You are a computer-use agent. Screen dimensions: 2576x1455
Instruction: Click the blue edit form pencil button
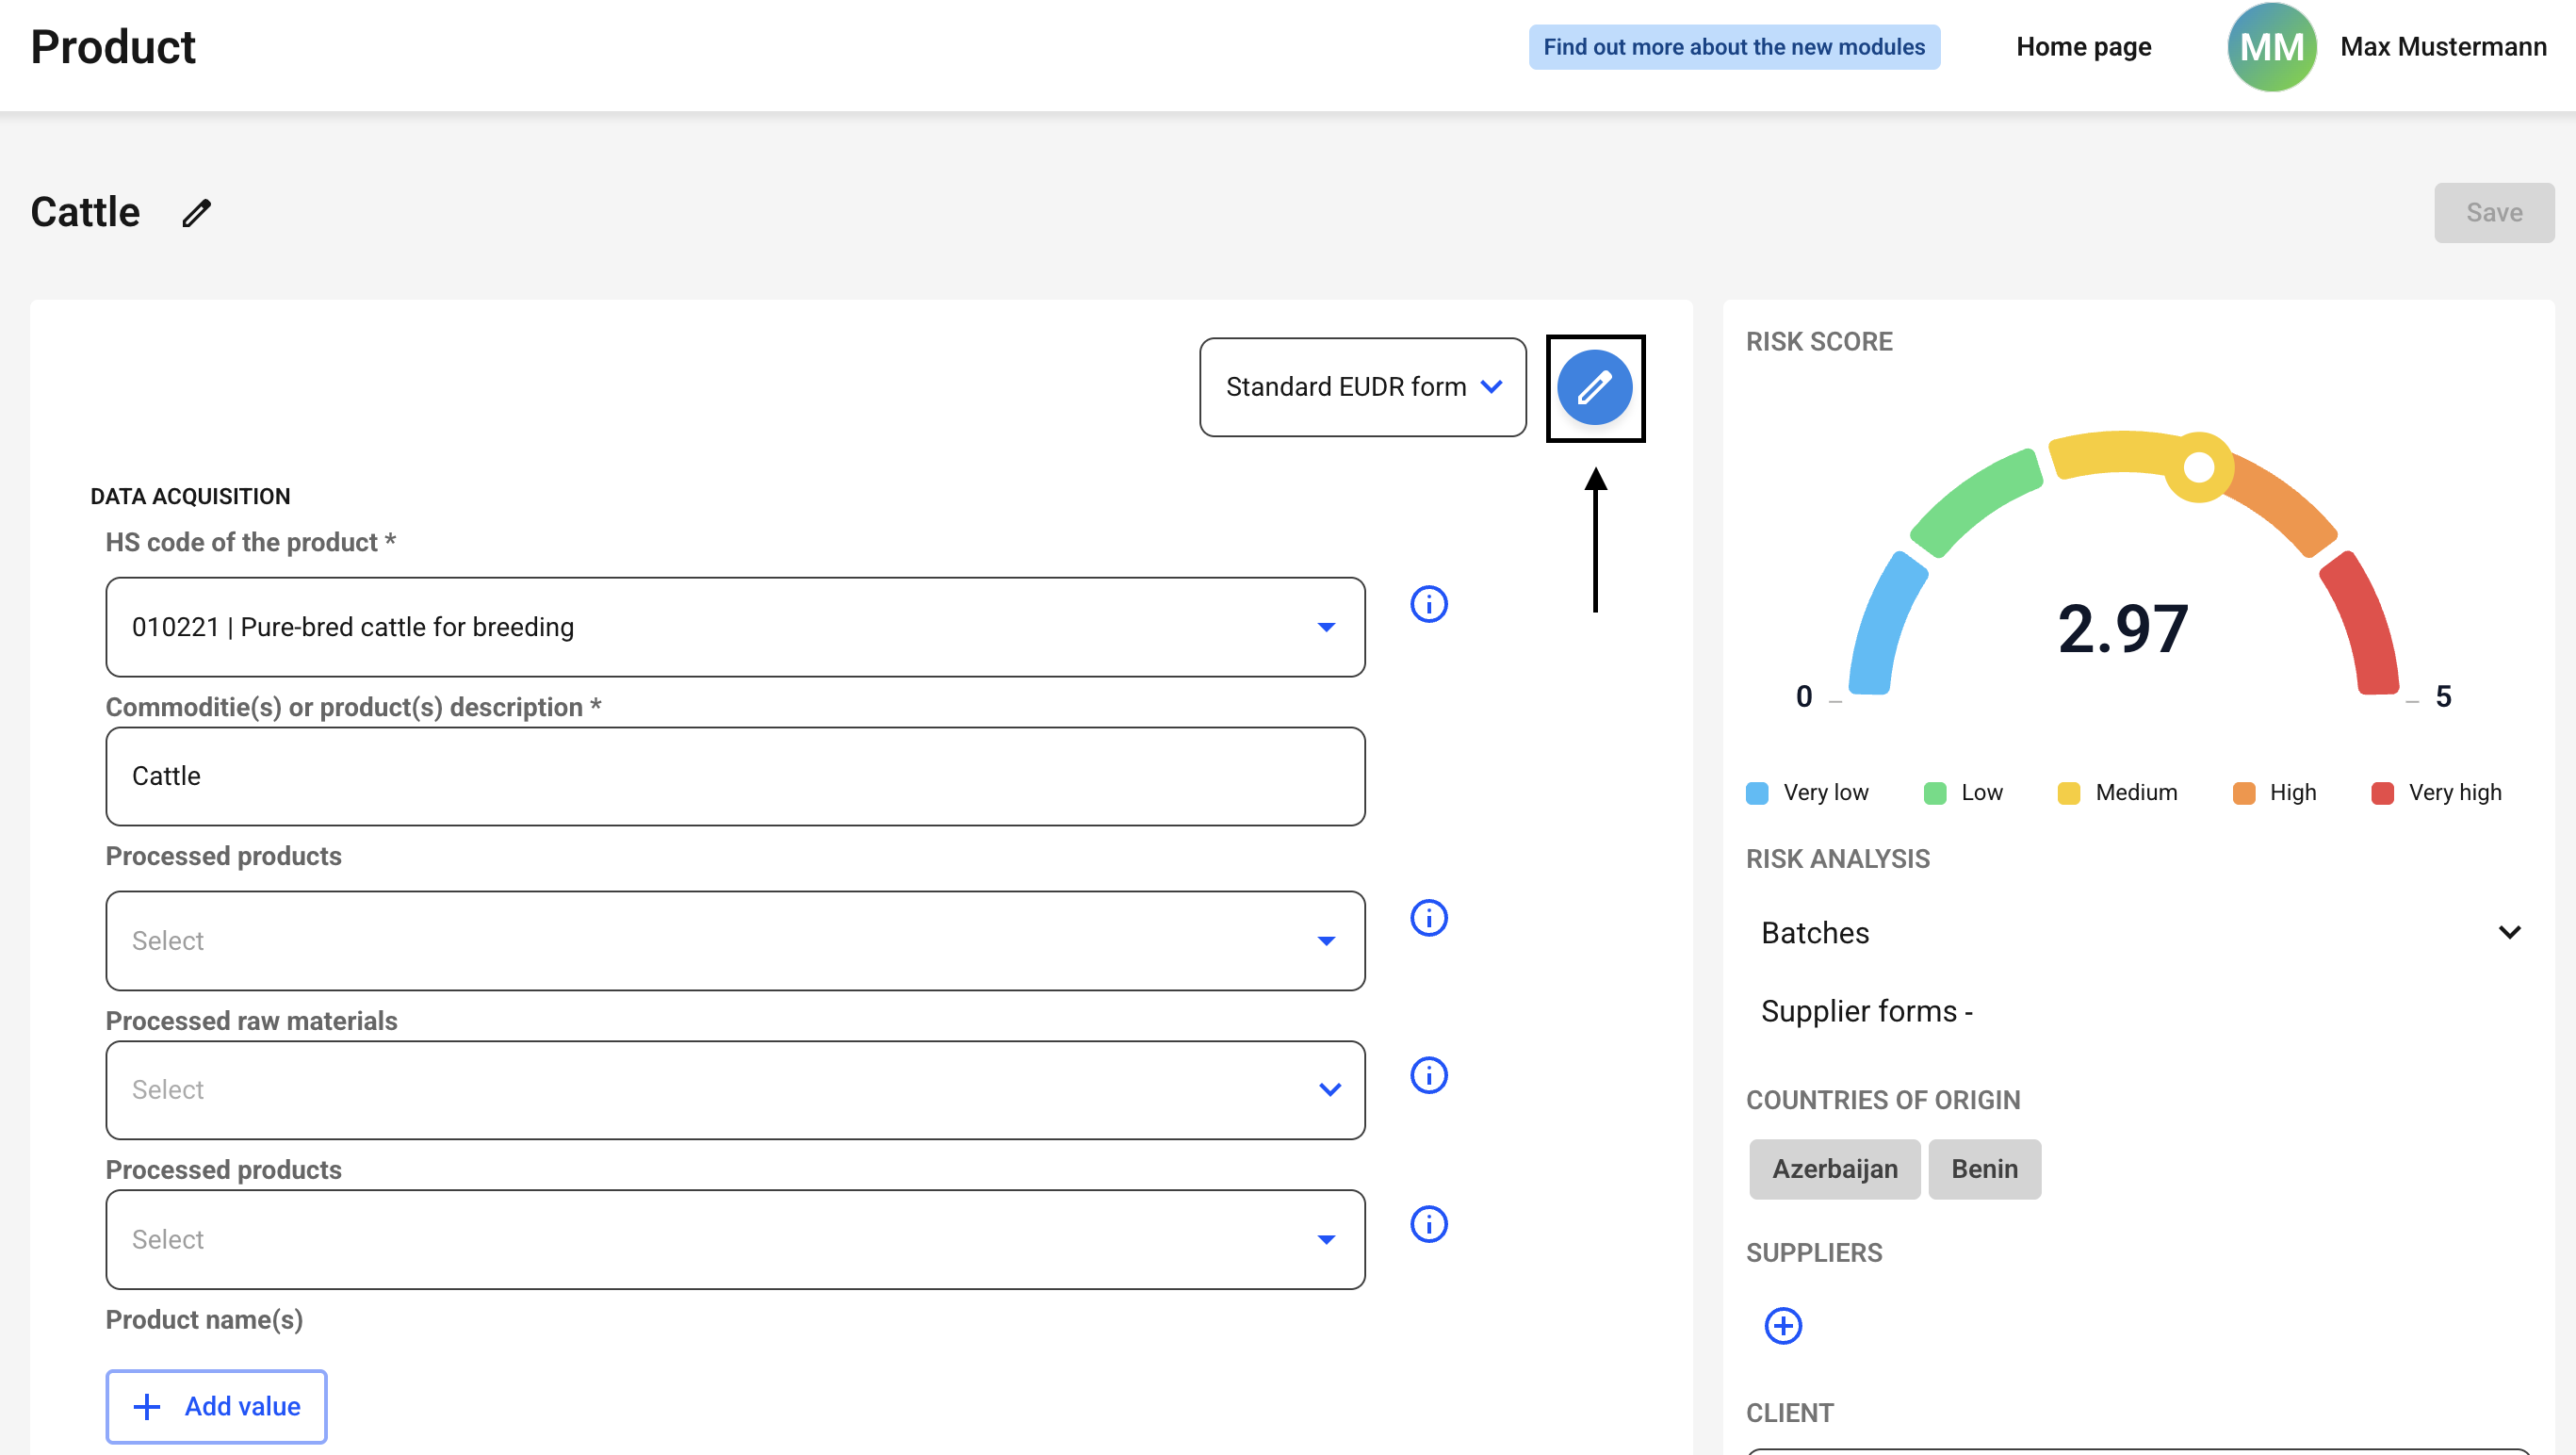point(1594,388)
